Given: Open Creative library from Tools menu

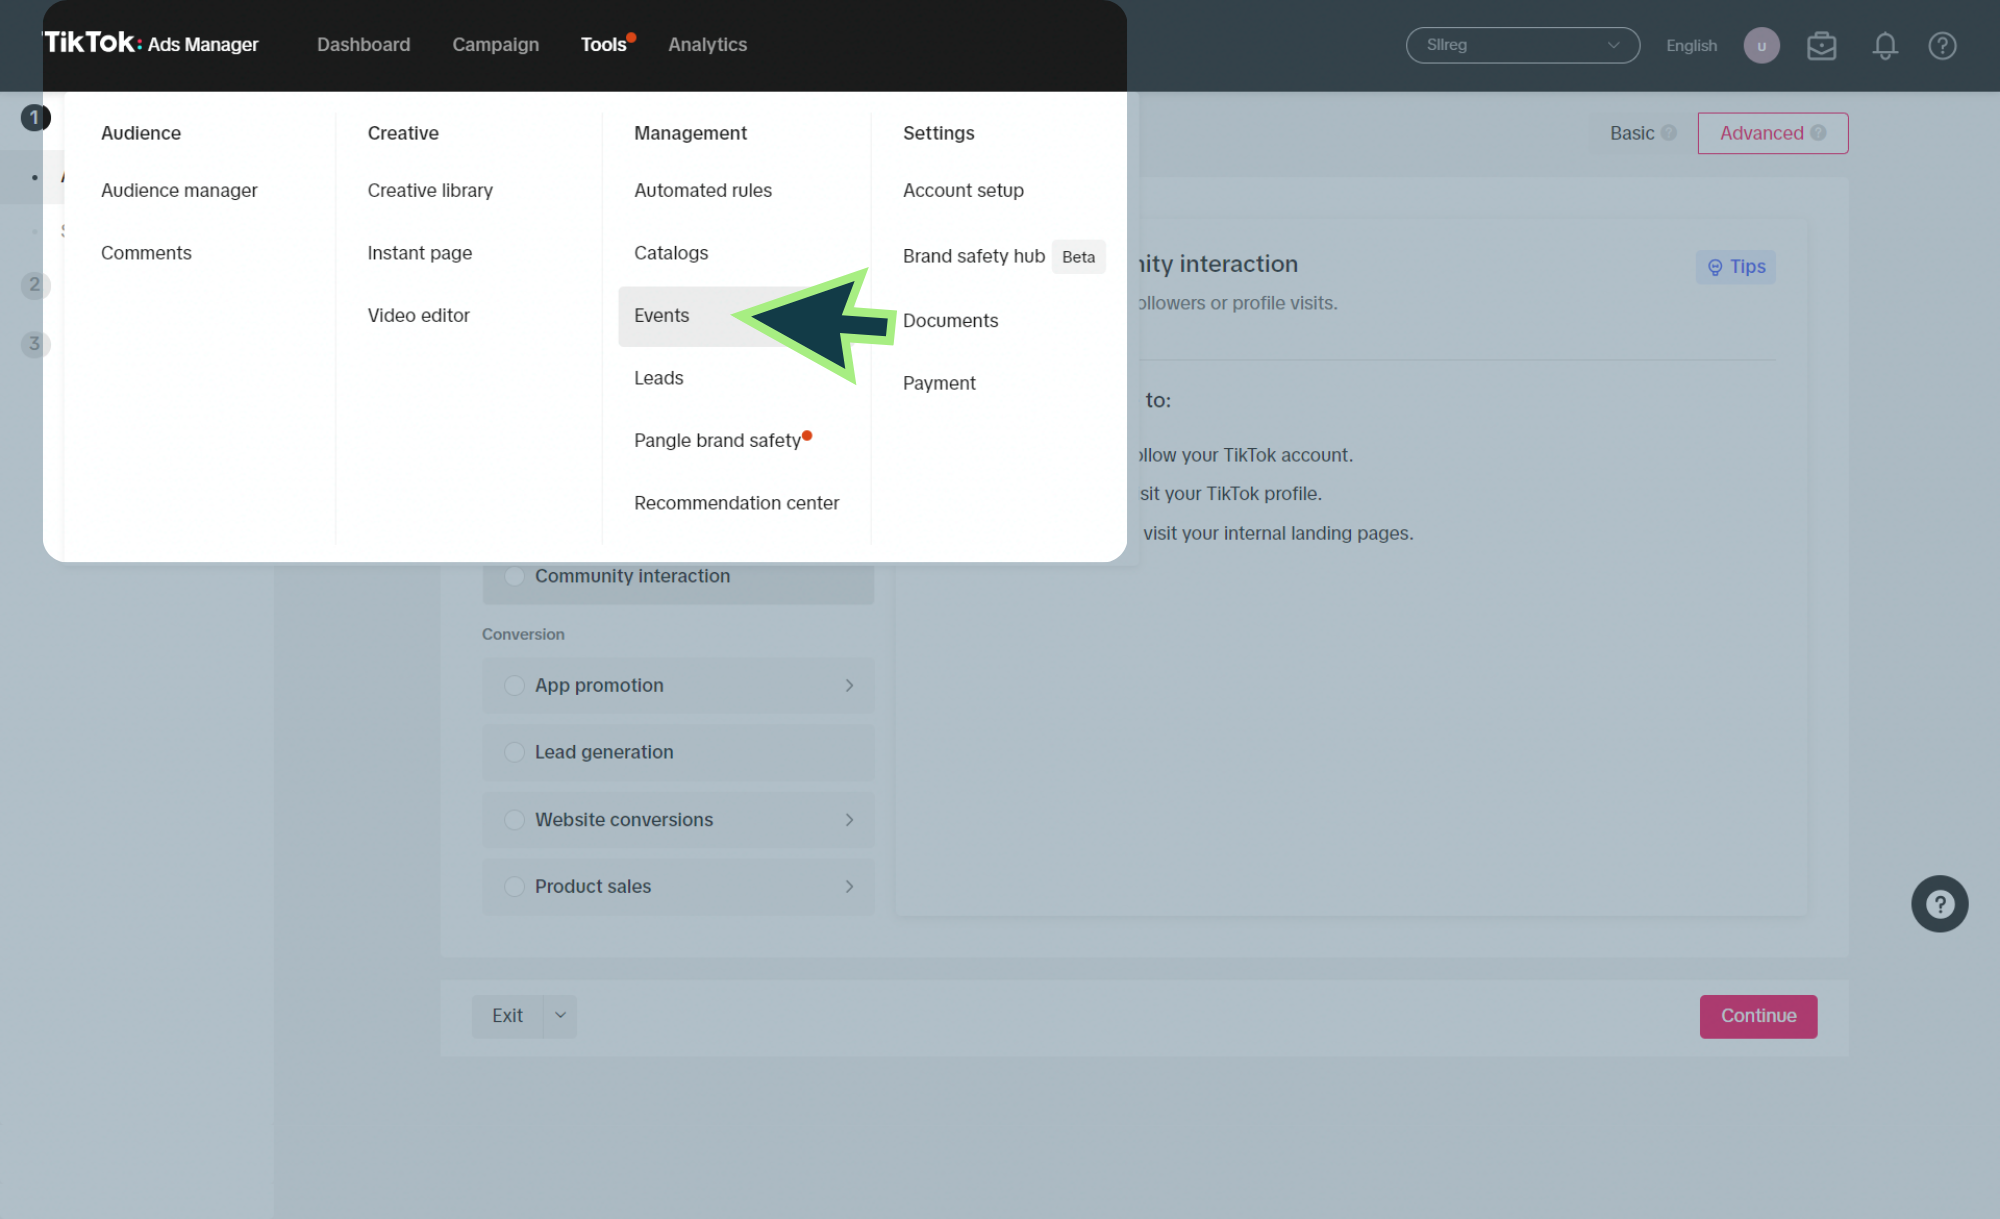Looking at the screenshot, I should (429, 190).
